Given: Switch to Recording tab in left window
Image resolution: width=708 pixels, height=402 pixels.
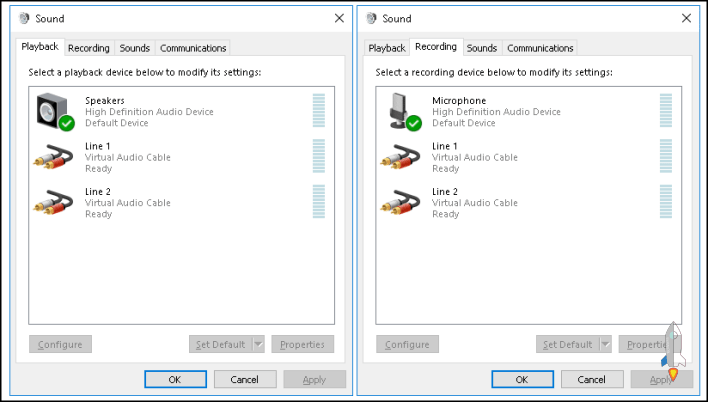Looking at the screenshot, I should pos(89,48).
